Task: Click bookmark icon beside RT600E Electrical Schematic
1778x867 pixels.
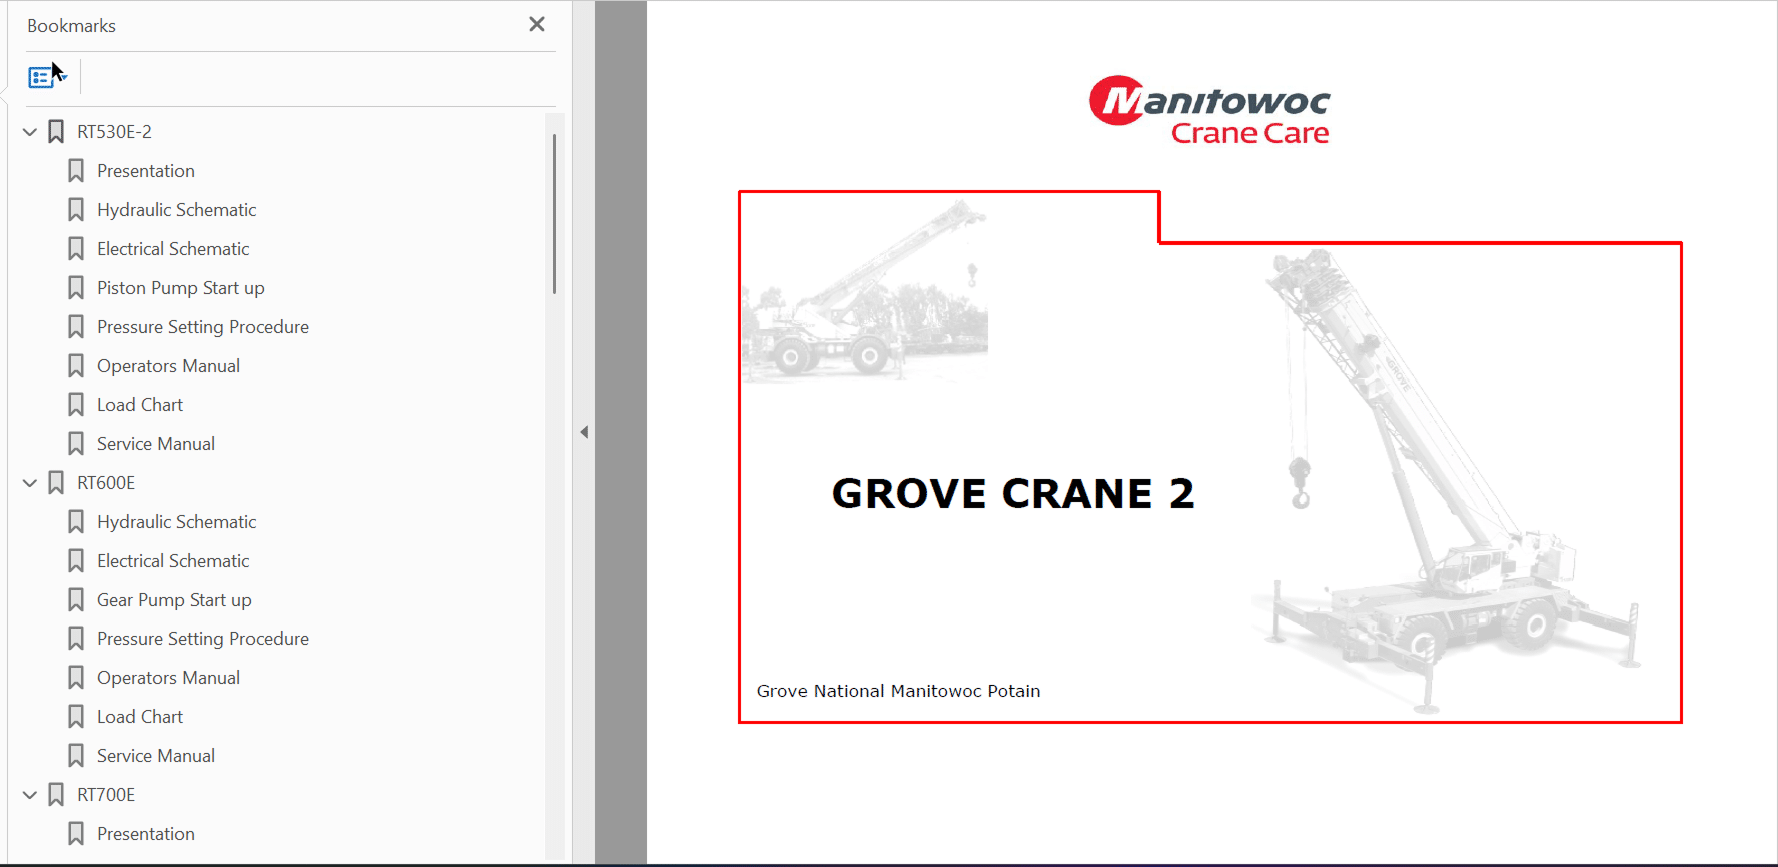Action: (76, 561)
